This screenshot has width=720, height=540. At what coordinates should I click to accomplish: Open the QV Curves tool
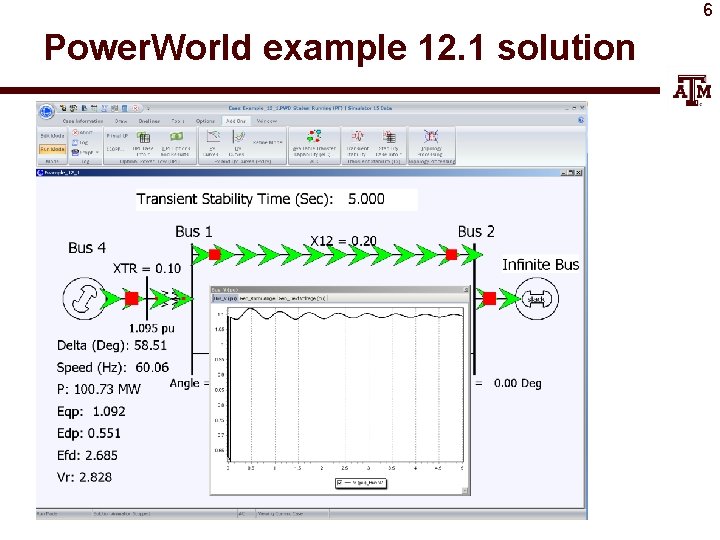coord(239,136)
